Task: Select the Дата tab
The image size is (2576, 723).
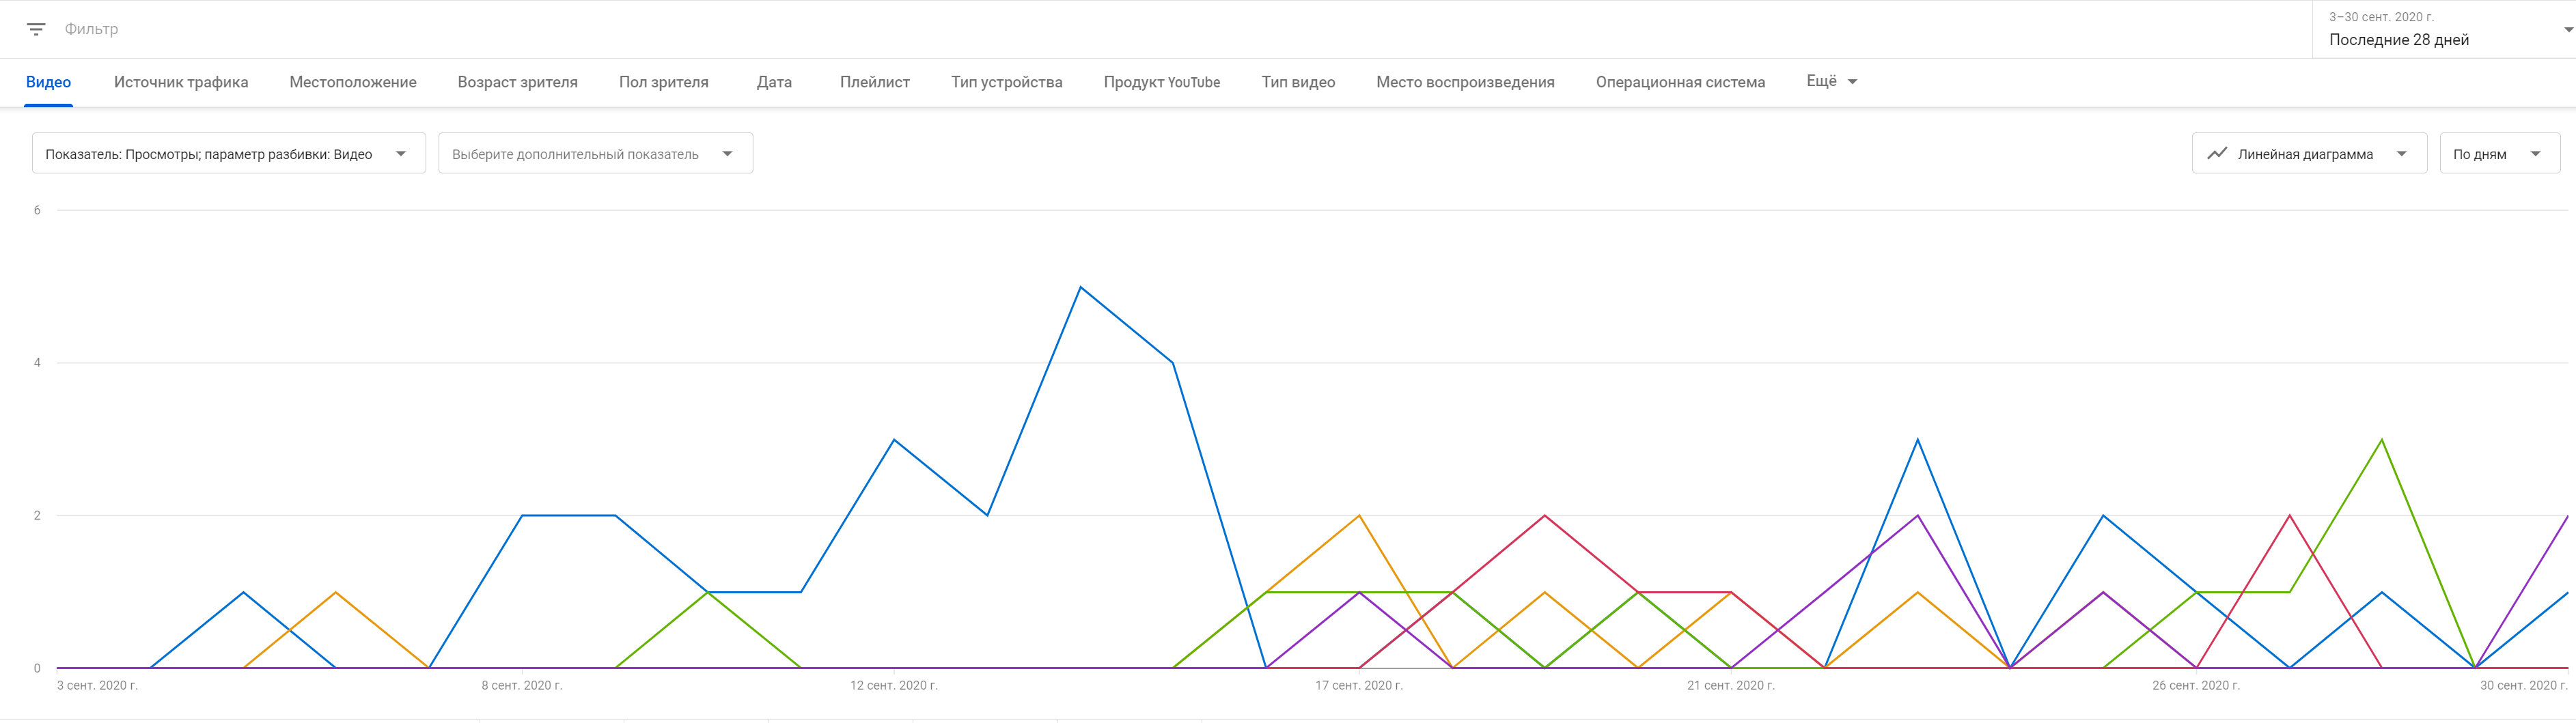Action: 774,82
